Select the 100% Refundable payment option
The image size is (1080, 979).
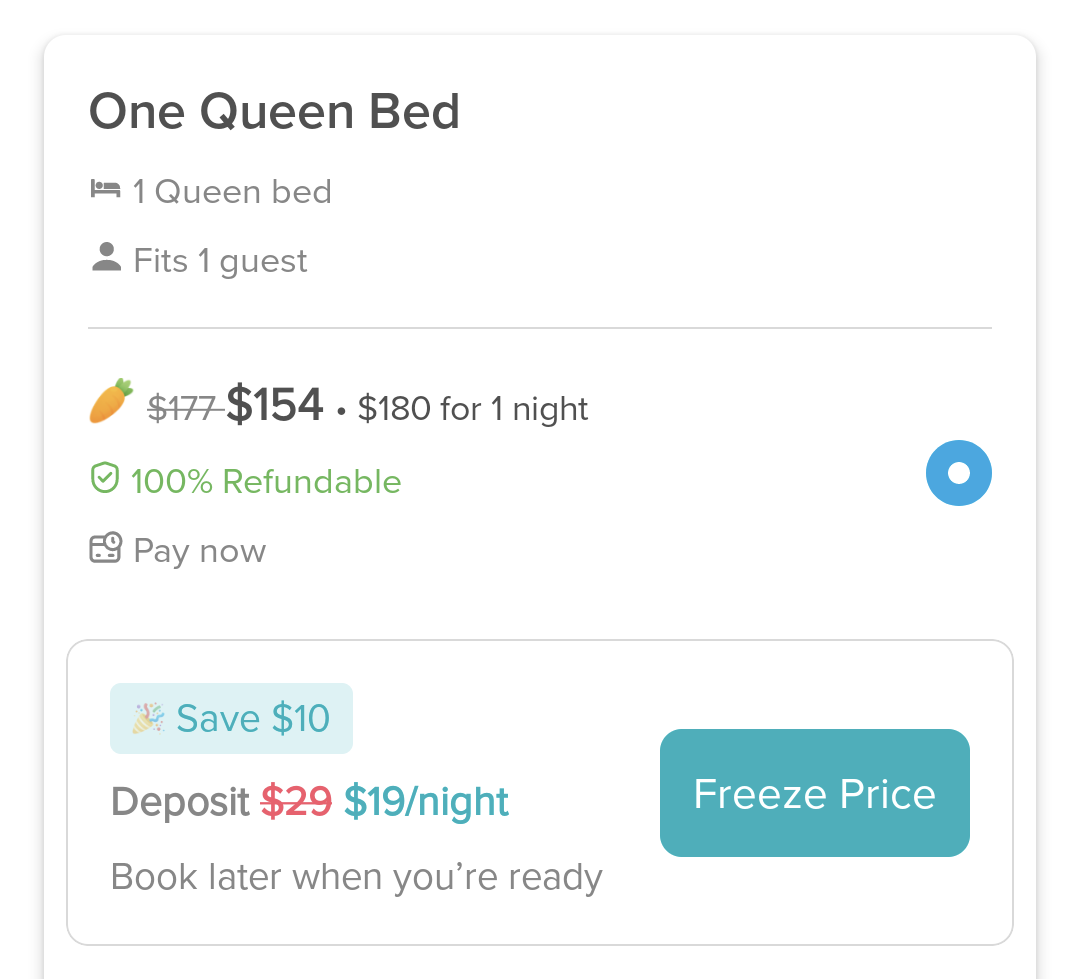click(x=265, y=481)
